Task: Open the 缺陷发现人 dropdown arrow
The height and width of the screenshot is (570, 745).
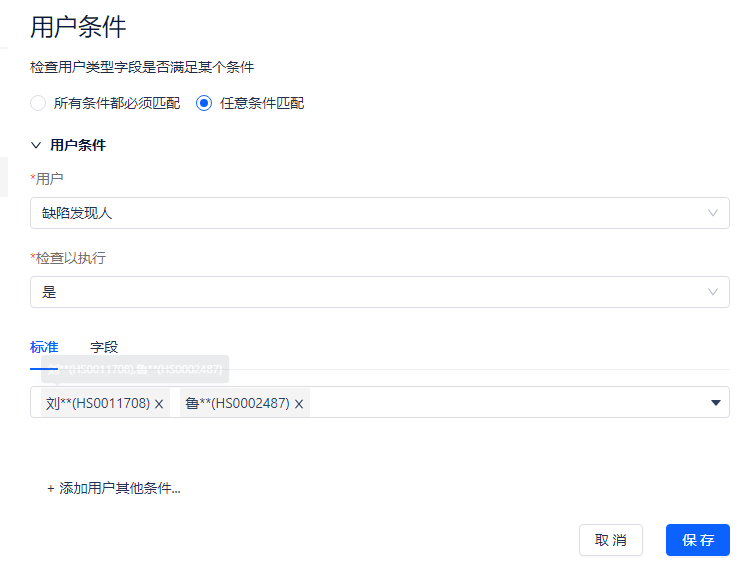Action: click(x=713, y=213)
